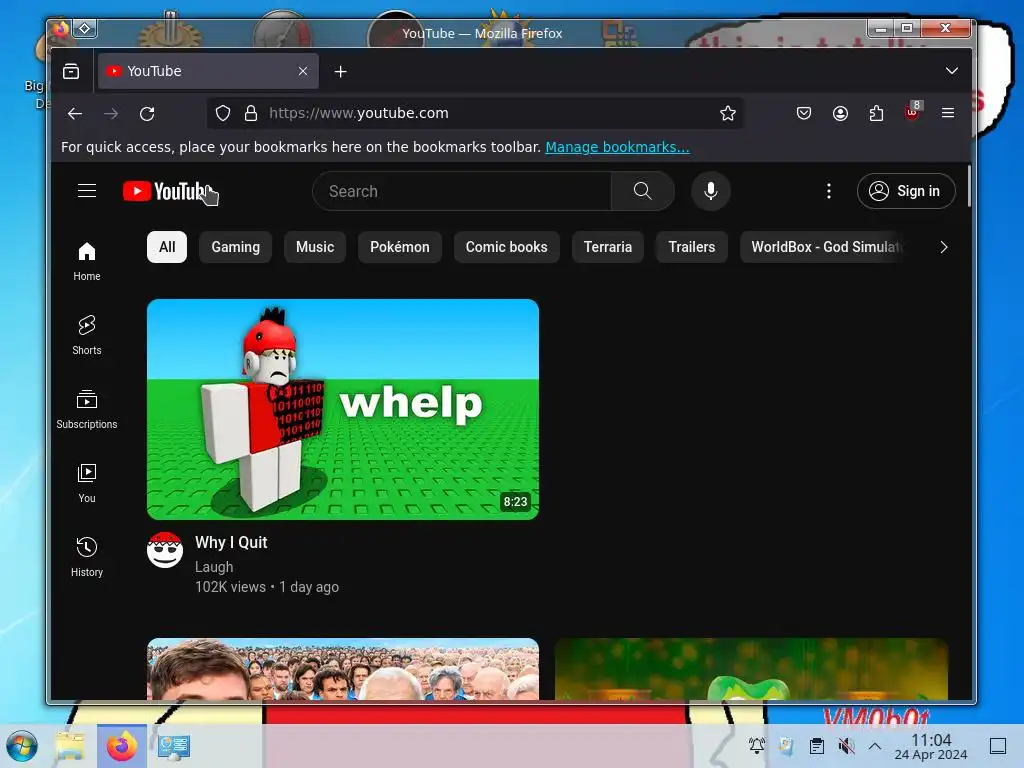This screenshot has width=1024, height=768.
Task: Click the Laugh channel avatar
Action: [165, 550]
